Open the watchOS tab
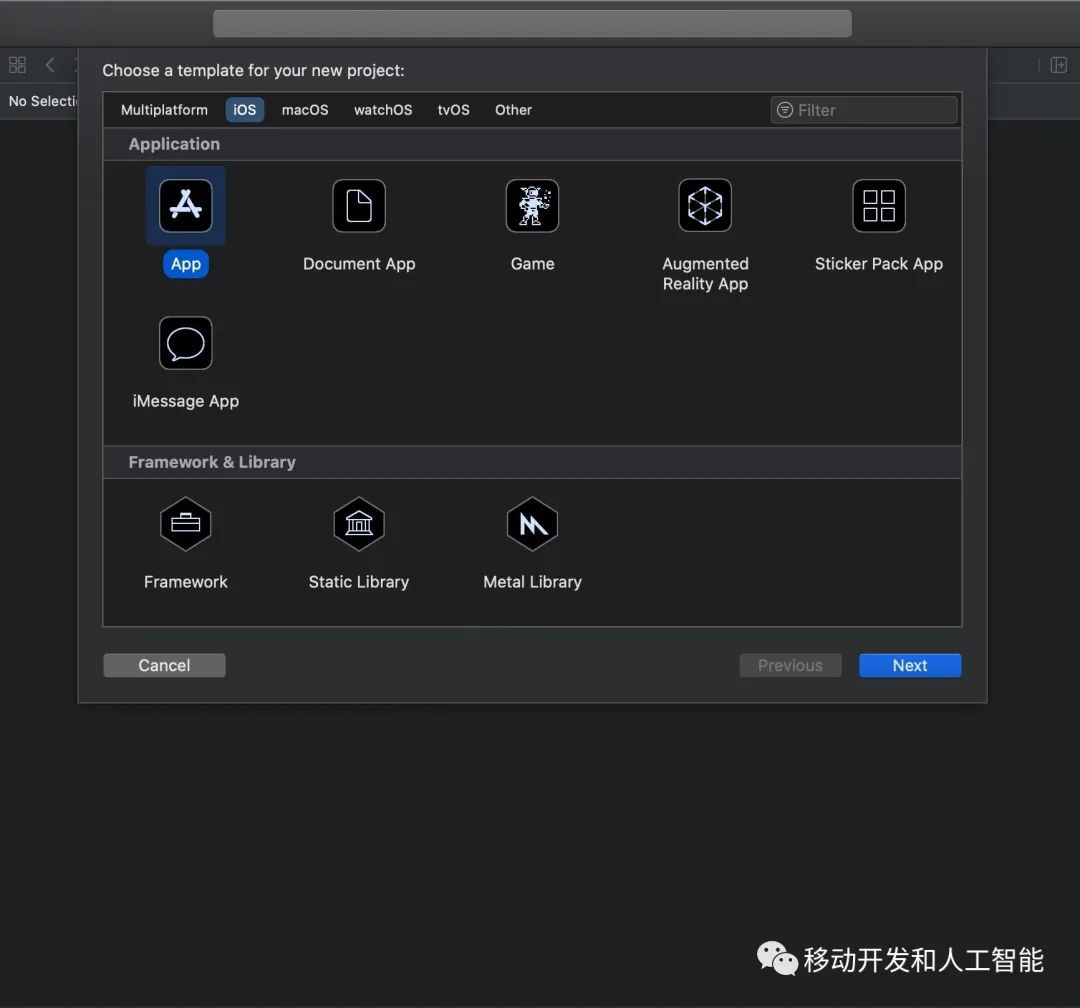Image resolution: width=1080 pixels, height=1008 pixels. pyautogui.click(x=383, y=110)
